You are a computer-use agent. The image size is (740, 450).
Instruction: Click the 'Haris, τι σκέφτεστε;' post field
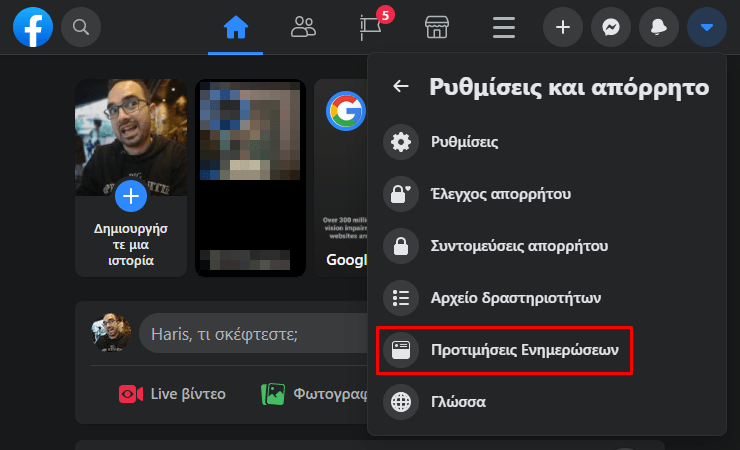[253, 334]
